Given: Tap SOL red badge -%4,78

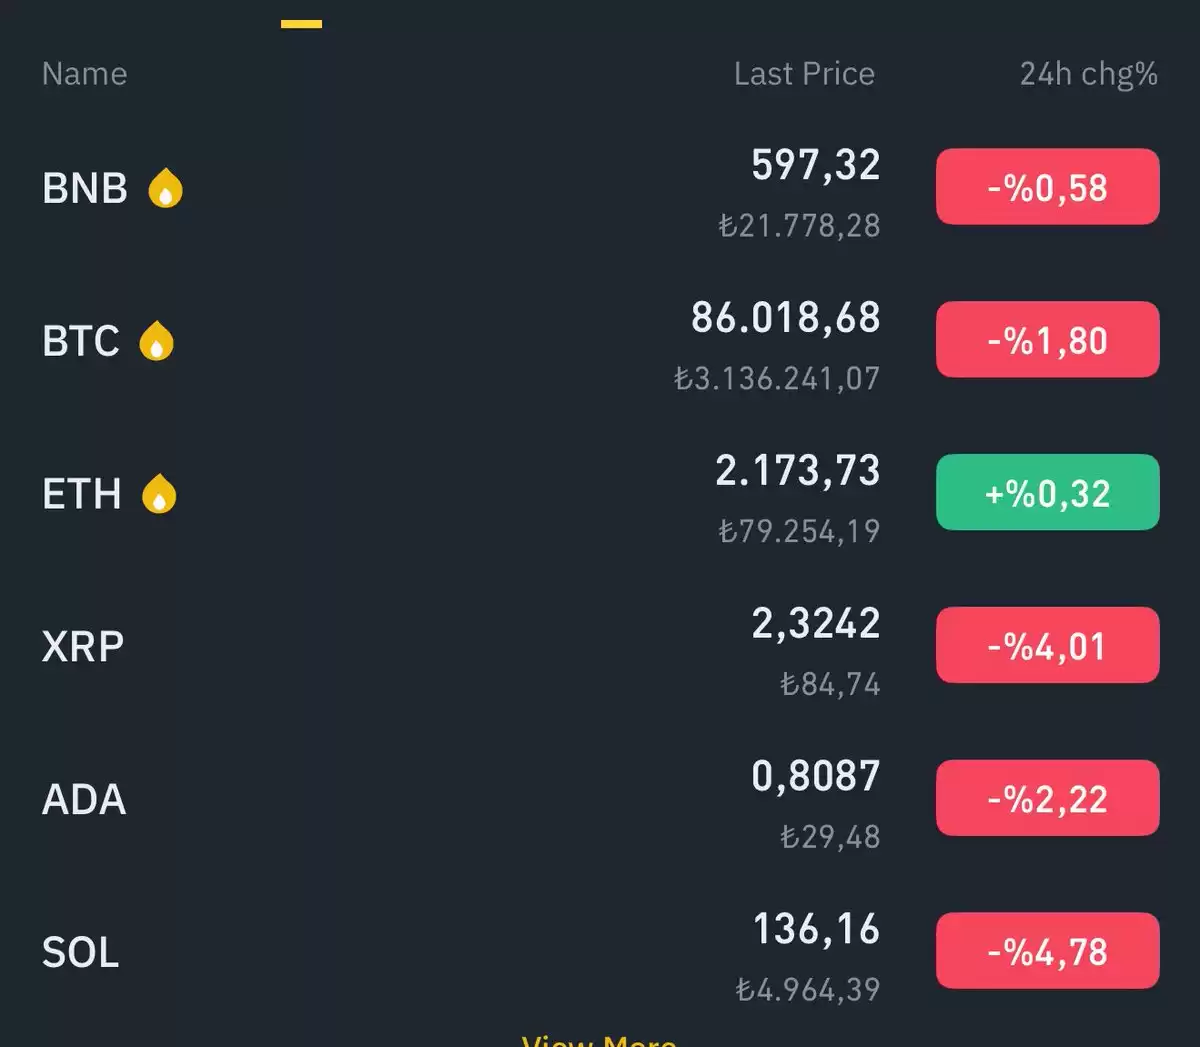Looking at the screenshot, I should [x=1047, y=952].
